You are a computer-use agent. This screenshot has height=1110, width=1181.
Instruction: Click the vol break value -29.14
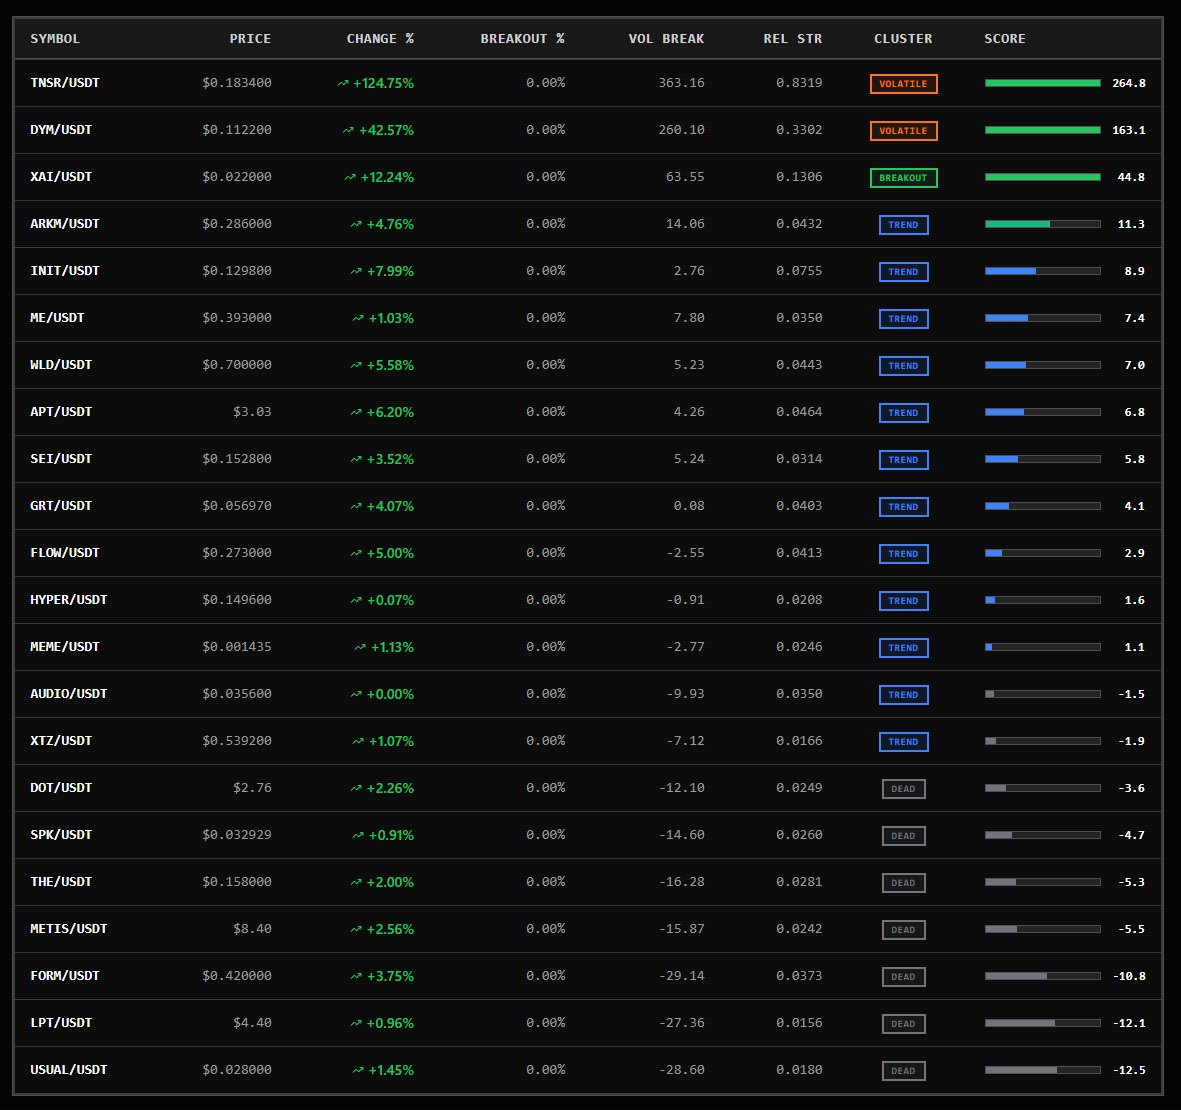[x=682, y=976]
